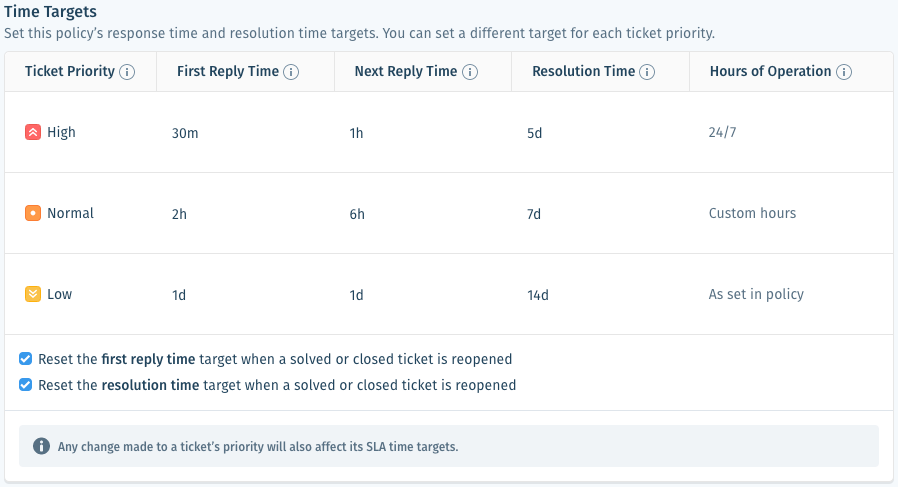Click Low priority next reply 1d field
The width and height of the screenshot is (898, 487).
click(x=423, y=294)
